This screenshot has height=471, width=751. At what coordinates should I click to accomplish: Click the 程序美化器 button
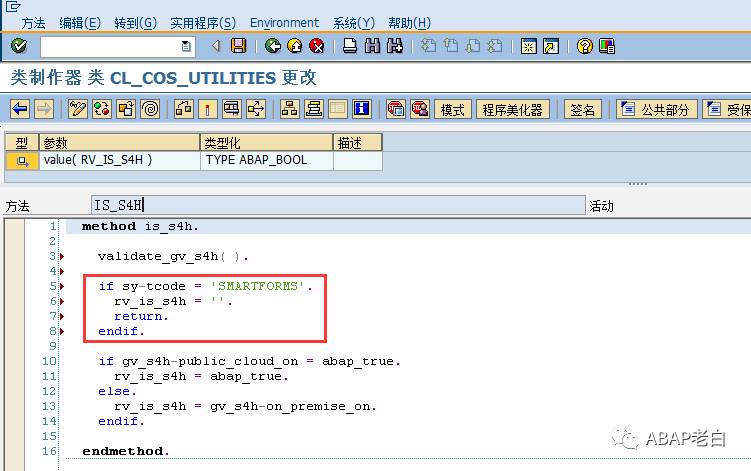click(x=512, y=110)
